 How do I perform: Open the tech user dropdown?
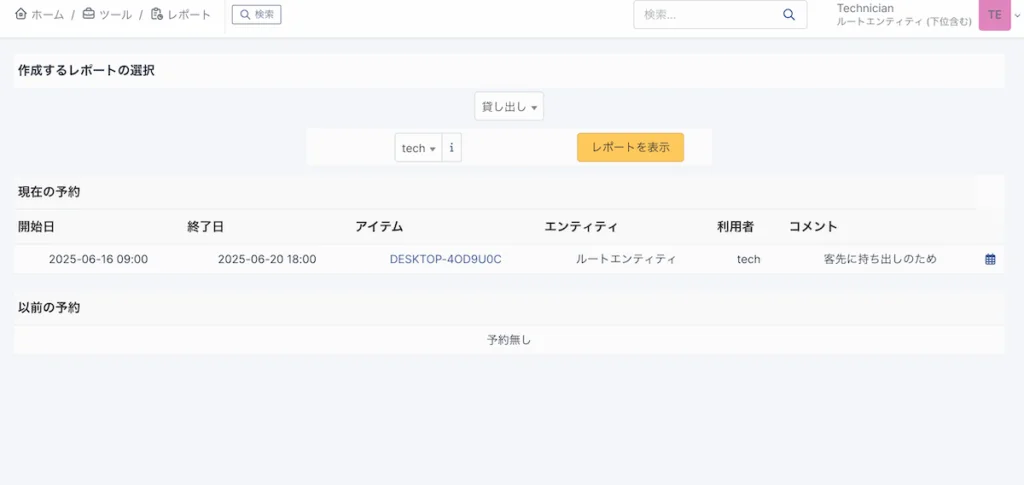[x=419, y=148]
